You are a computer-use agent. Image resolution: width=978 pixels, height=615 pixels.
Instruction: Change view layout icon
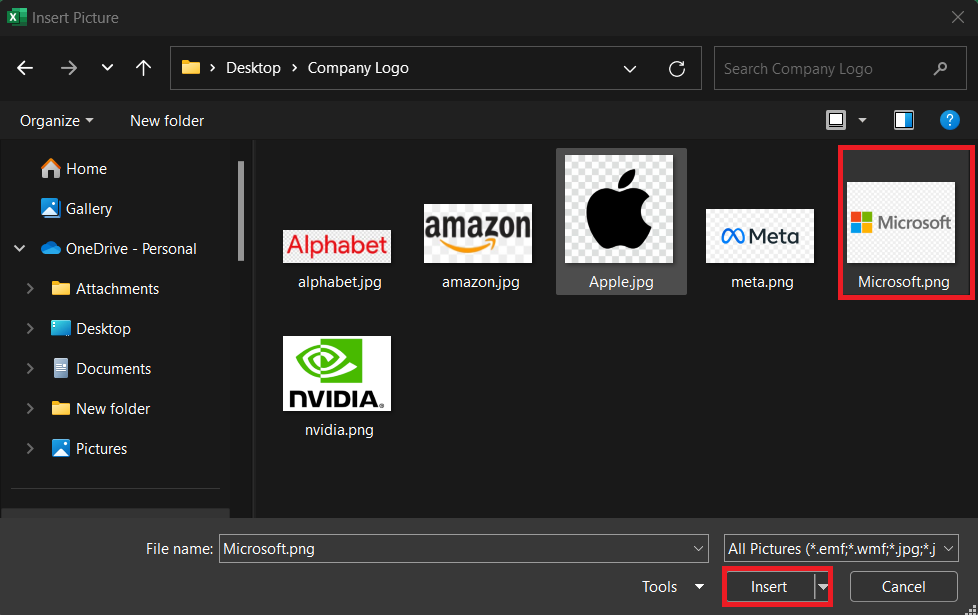tap(836, 120)
